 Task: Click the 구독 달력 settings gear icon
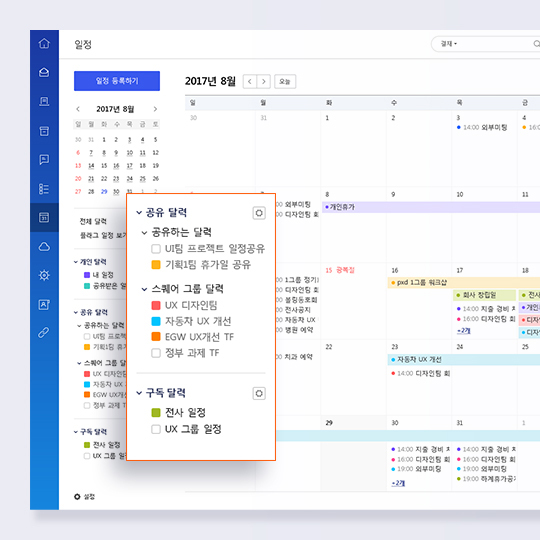point(259,393)
